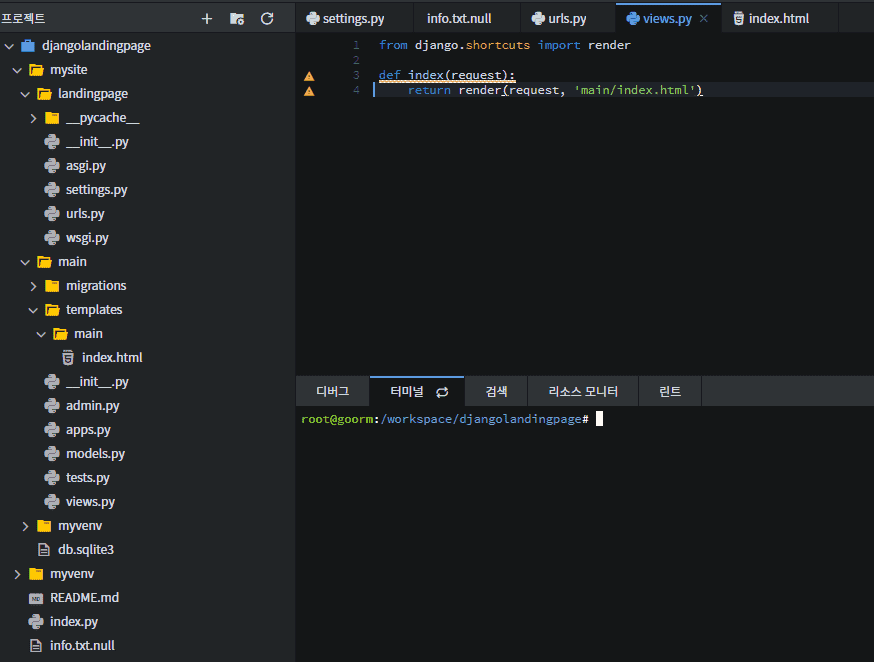Click the templates folder icon

point(52,310)
